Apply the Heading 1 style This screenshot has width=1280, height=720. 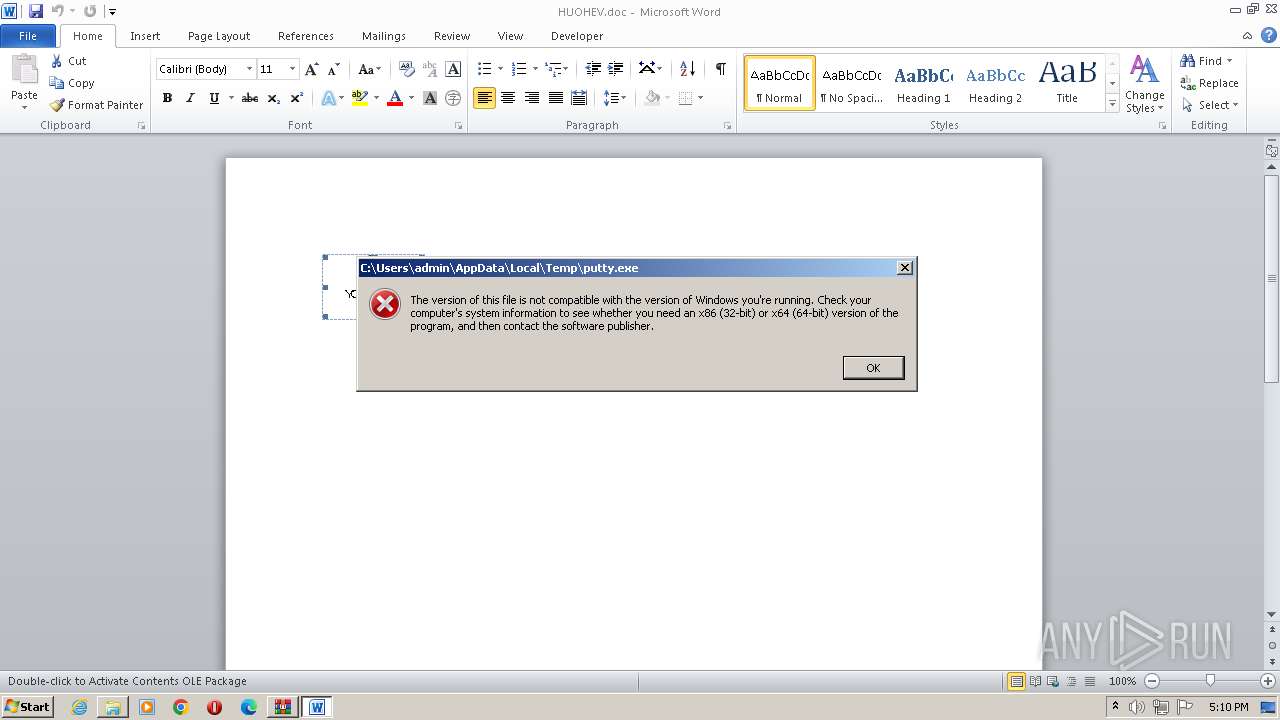click(923, 83)
